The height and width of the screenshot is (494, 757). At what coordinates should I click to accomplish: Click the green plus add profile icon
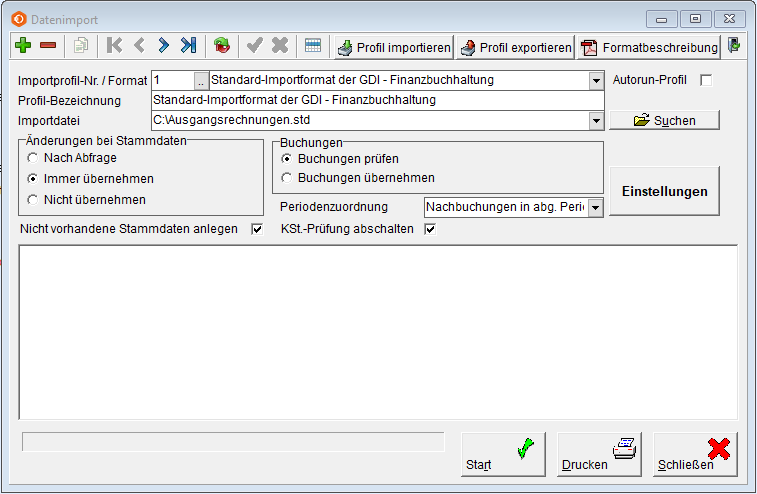click(x=24, y=46)
